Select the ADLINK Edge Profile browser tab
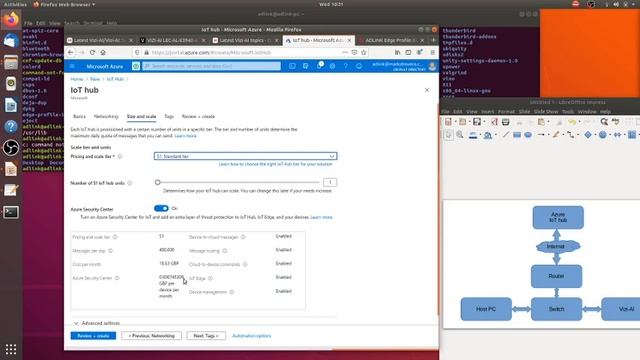This screenshot has height=360, width=640. [x=390, y=40]
